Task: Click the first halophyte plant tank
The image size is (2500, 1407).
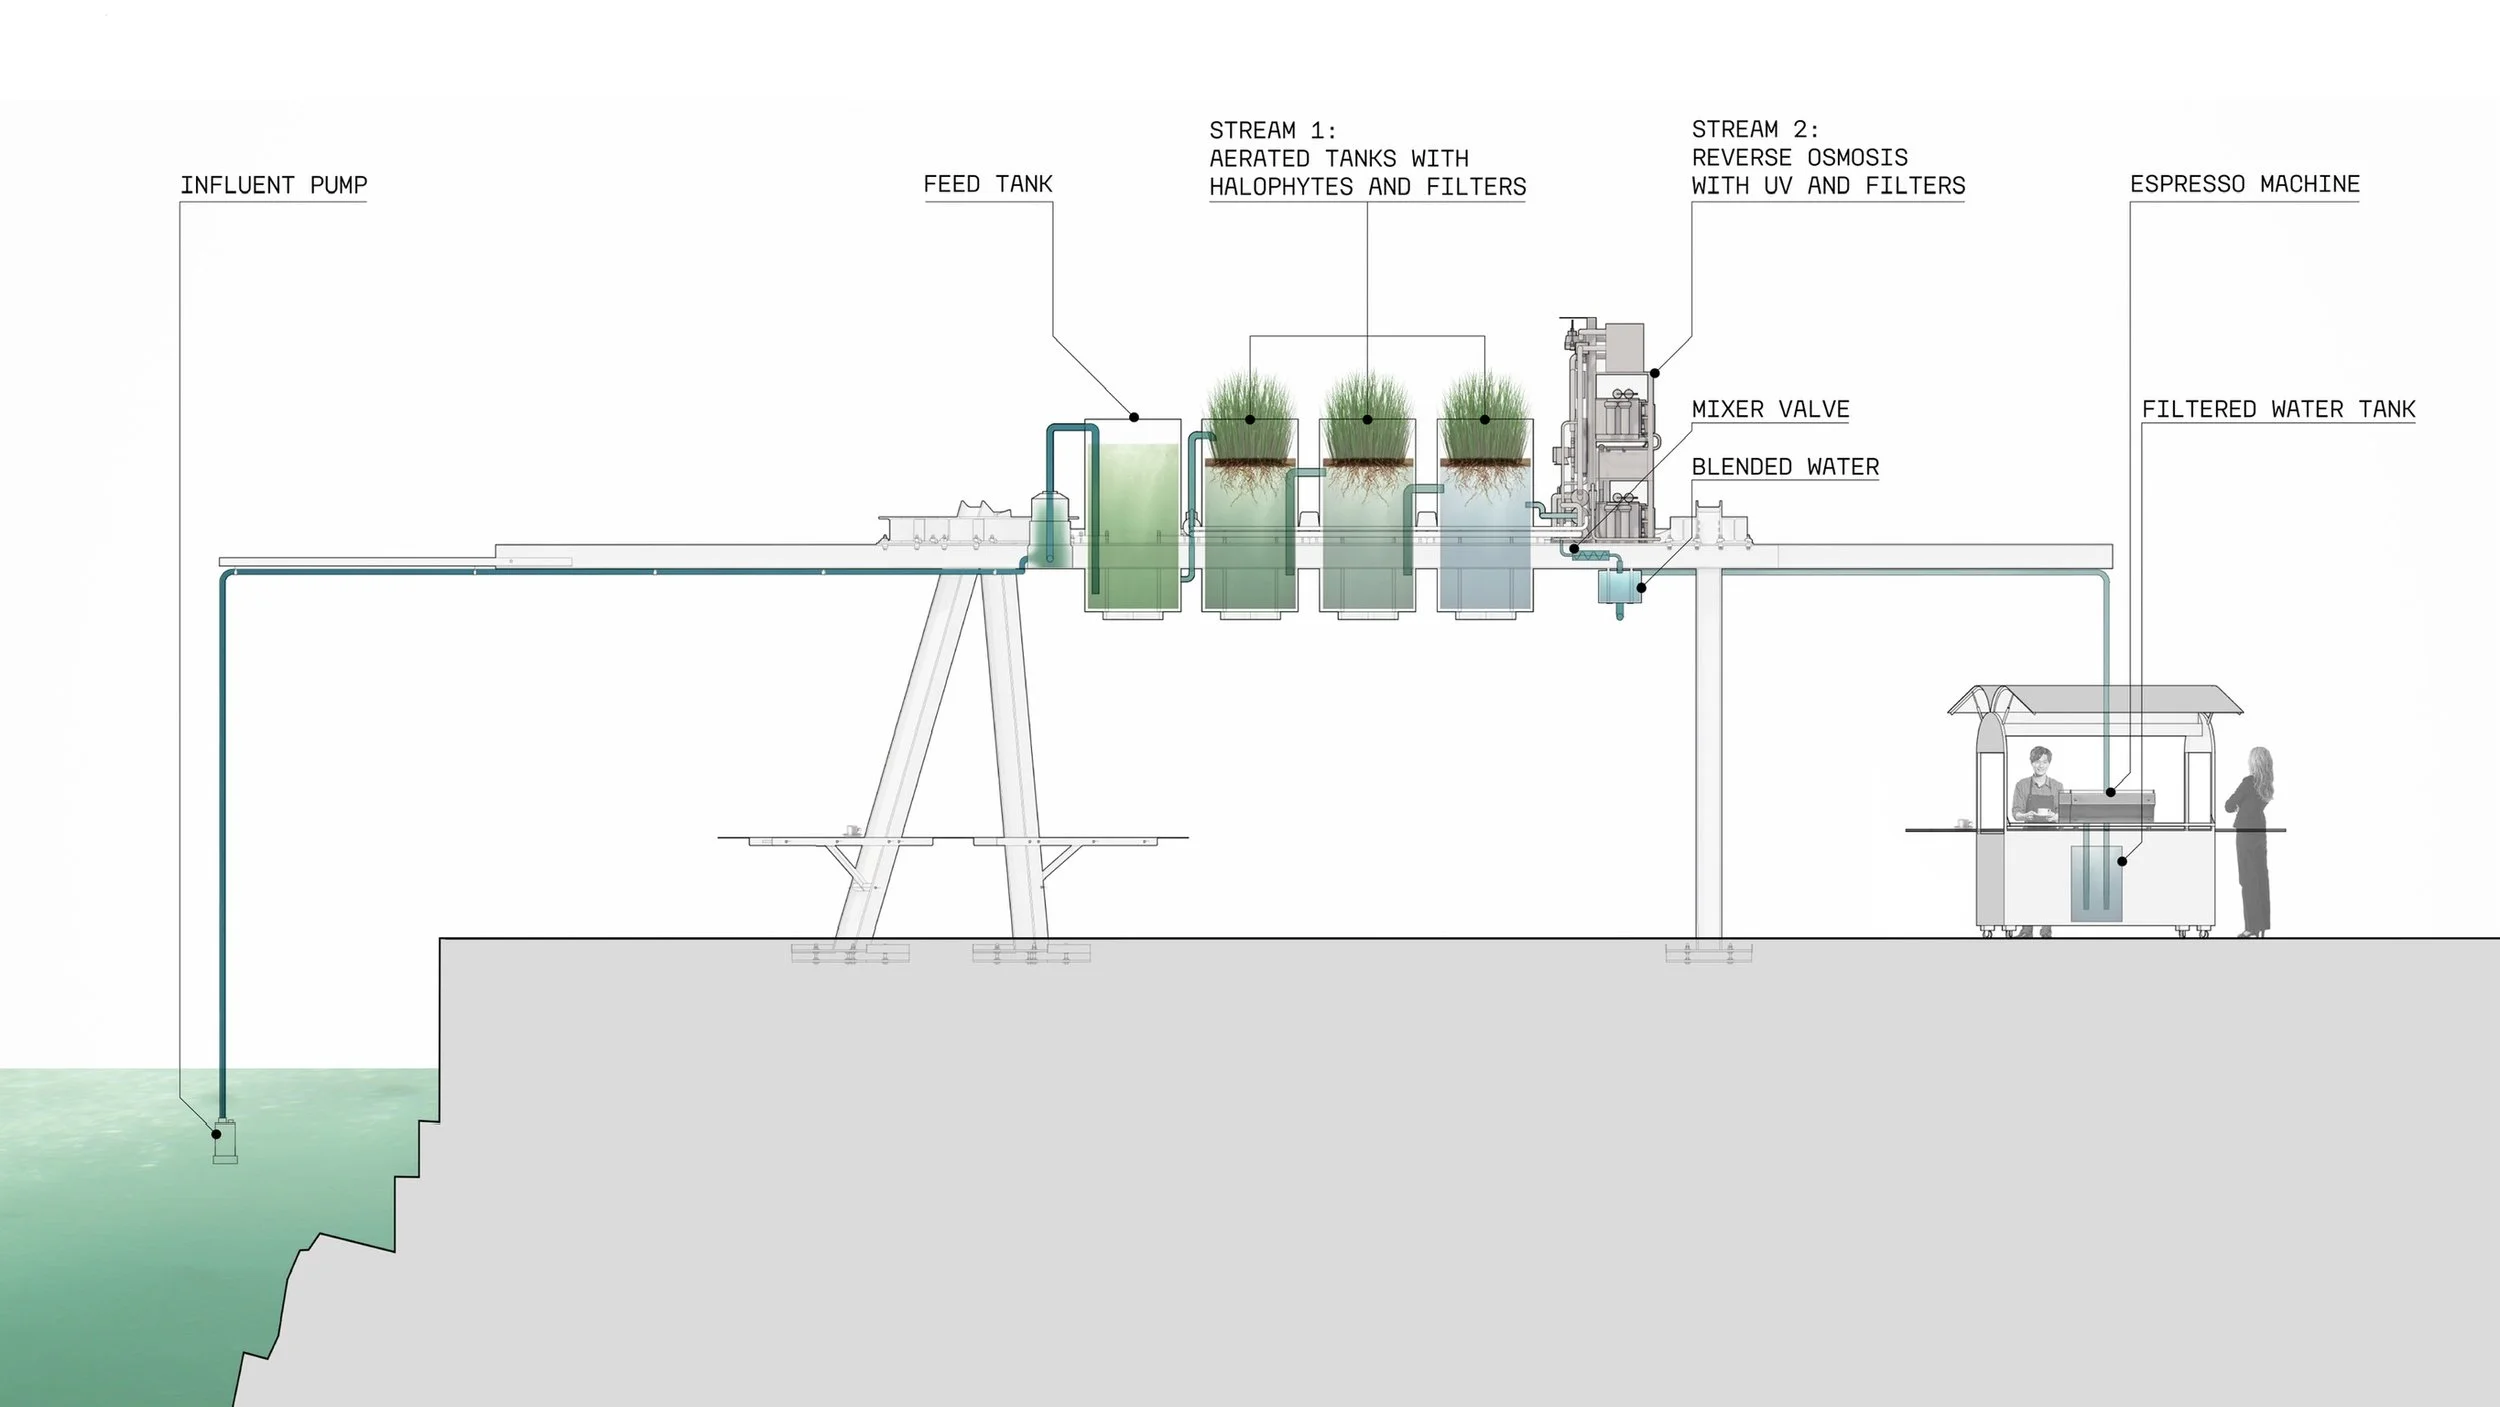Action: point(1249,520)
